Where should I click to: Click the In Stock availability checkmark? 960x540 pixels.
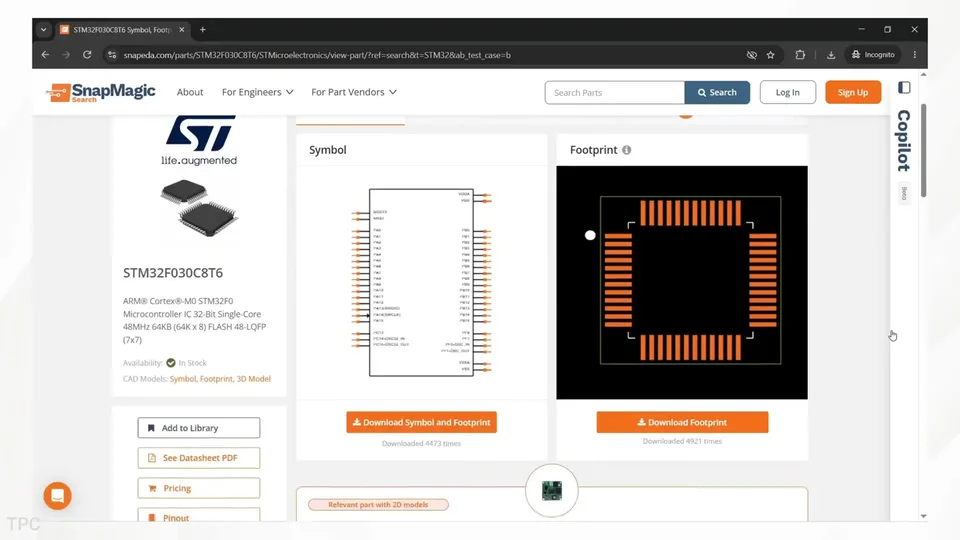coord(171,362)
